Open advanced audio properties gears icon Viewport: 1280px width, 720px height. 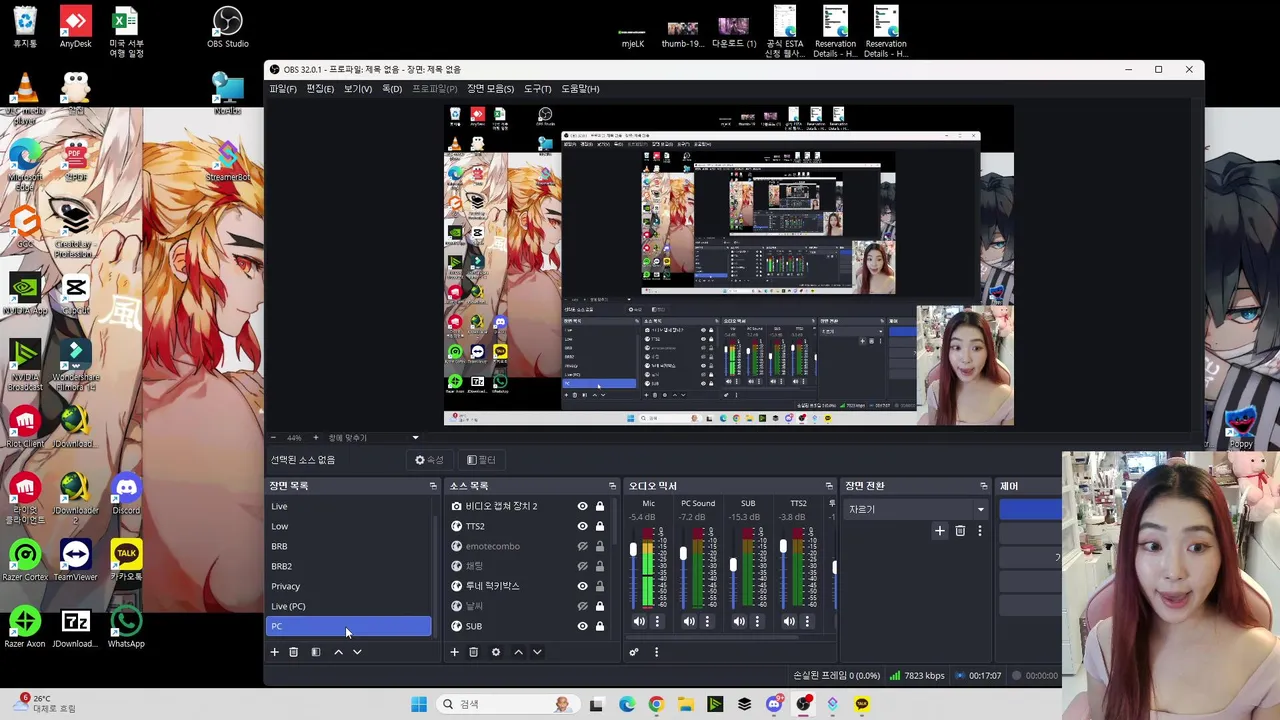point(634,652)
